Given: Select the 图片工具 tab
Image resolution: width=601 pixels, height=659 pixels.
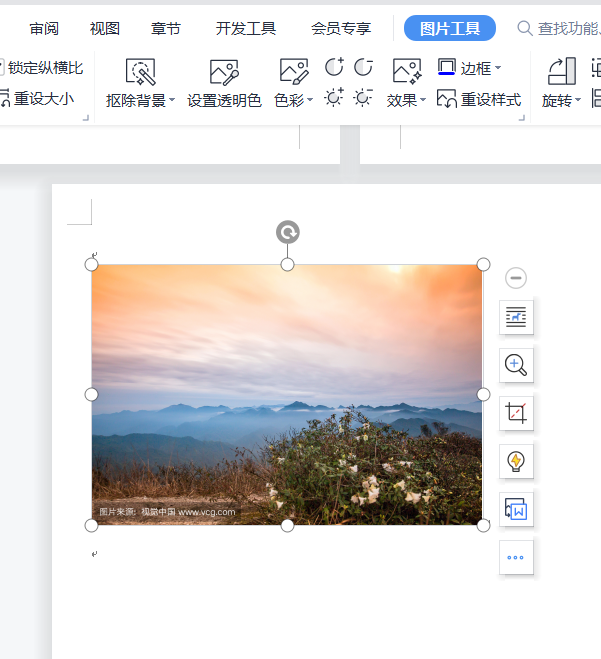Looking at the screenshot, I should pyautogui.click(x=450, y=28).
